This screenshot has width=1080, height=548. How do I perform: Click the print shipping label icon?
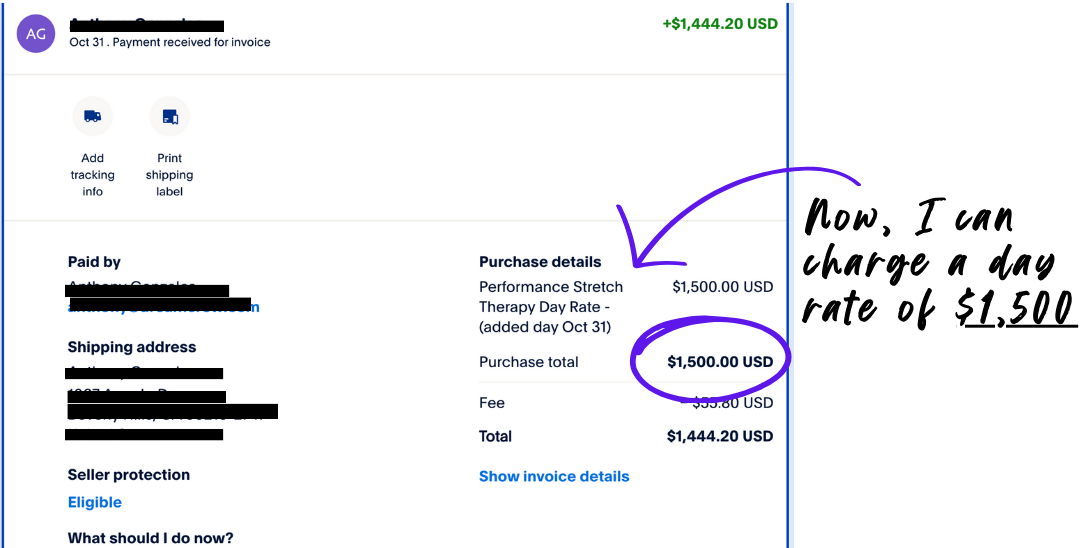point(170,117)
